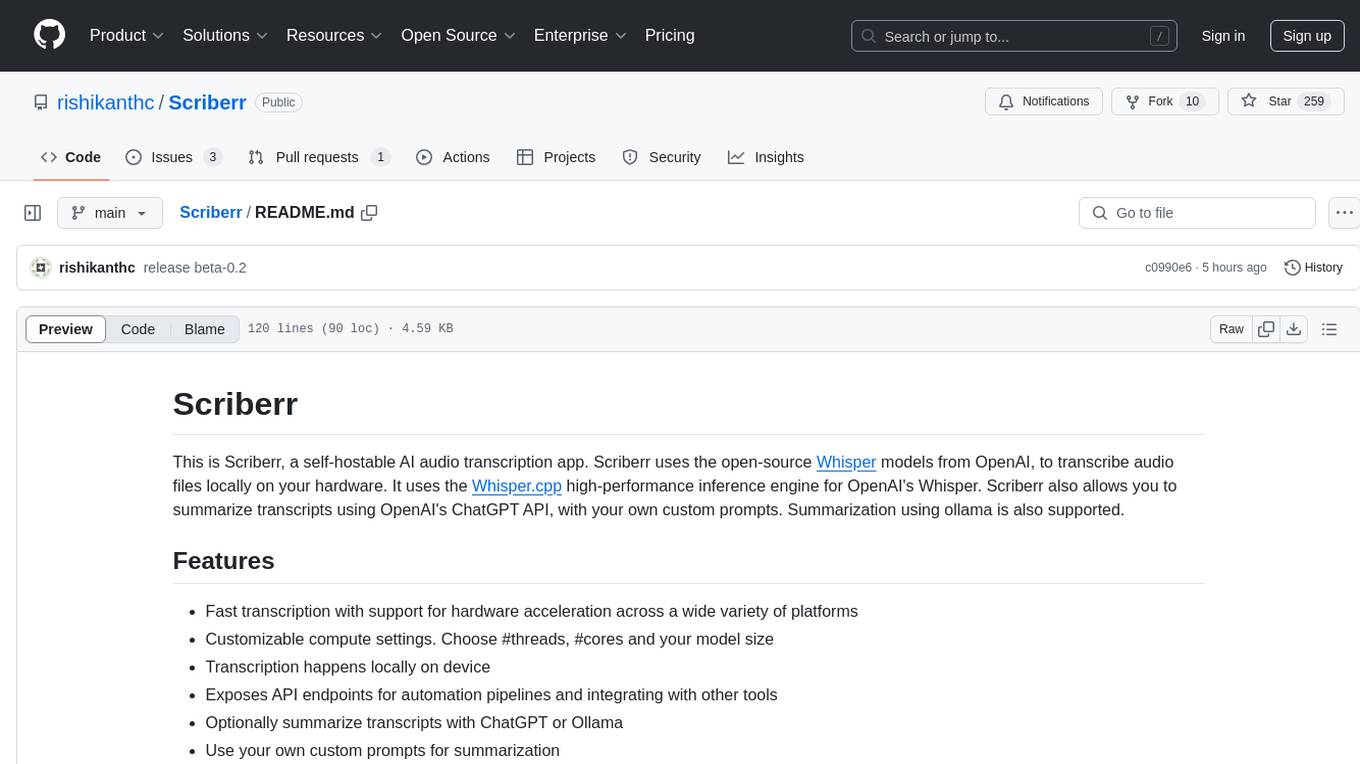The image size is (1360, 764).
Task: Fork the repository
Action: point(1165,102)
